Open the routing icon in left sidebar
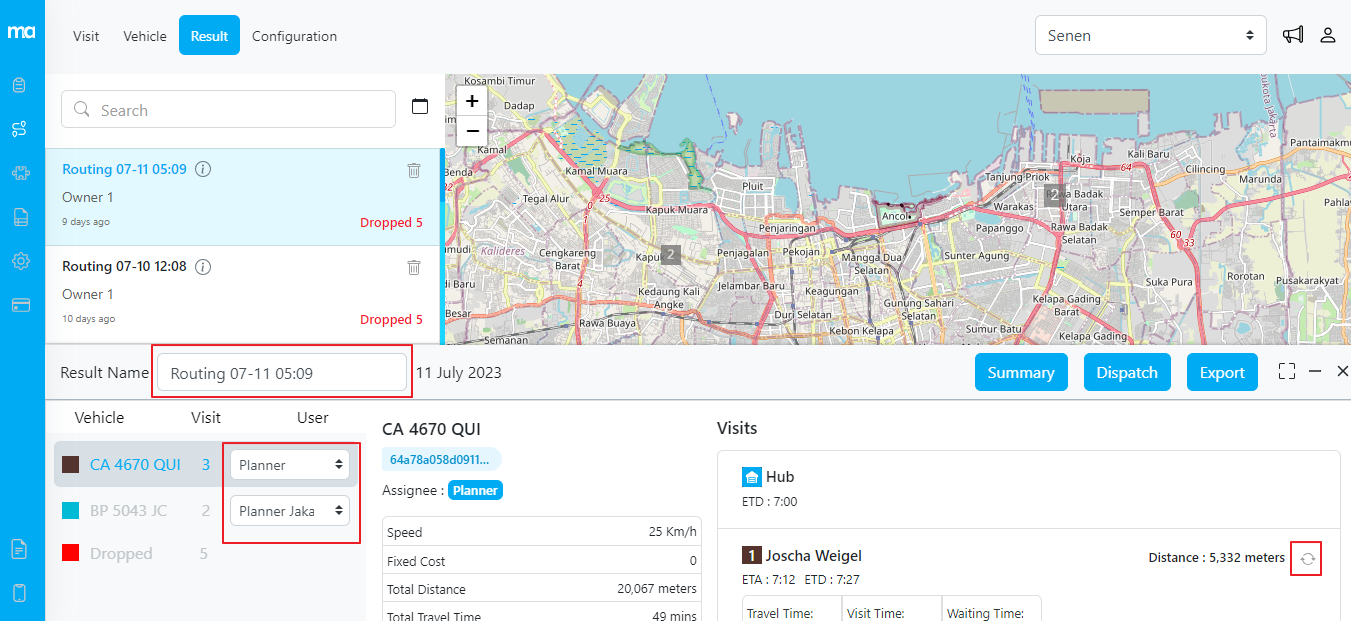1351x621 pixels. 20,129
